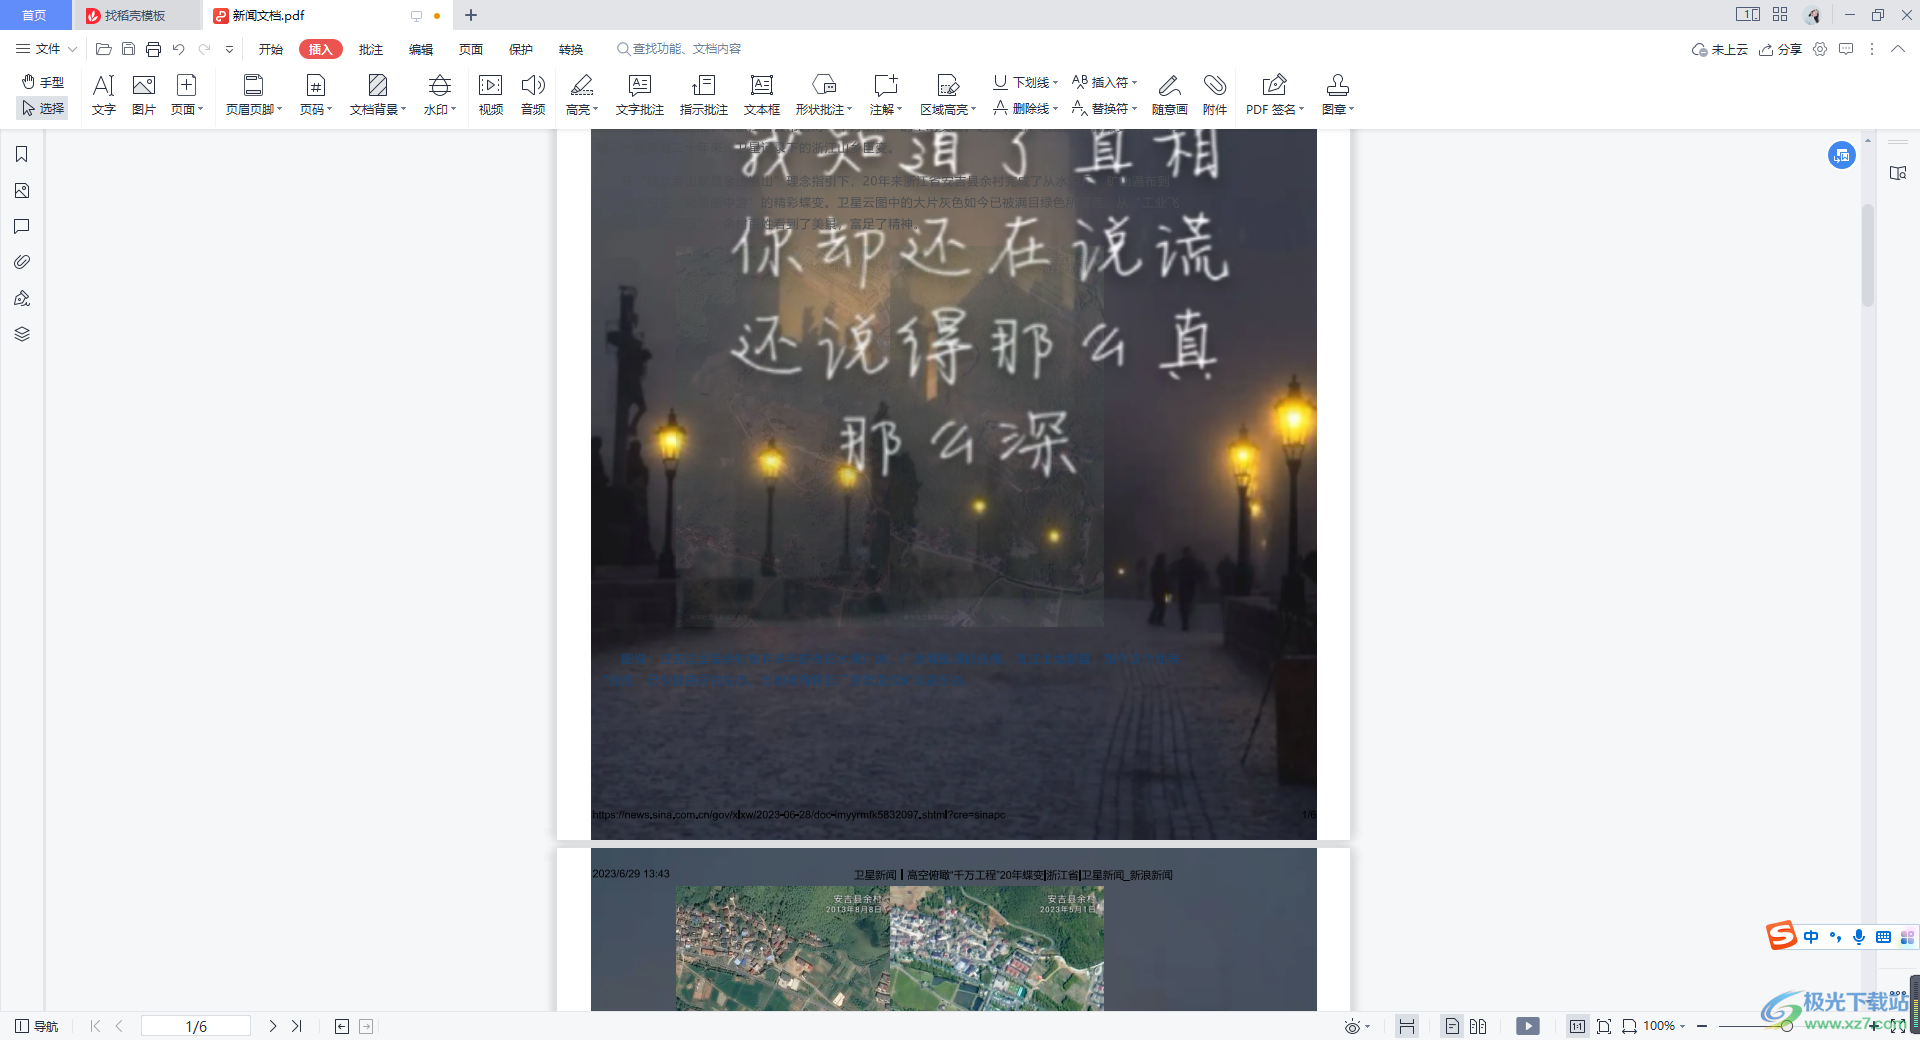The image size is (1920, 1040).
Task: Switch to the 转换 ribbon tab
Action: (571, 49)
